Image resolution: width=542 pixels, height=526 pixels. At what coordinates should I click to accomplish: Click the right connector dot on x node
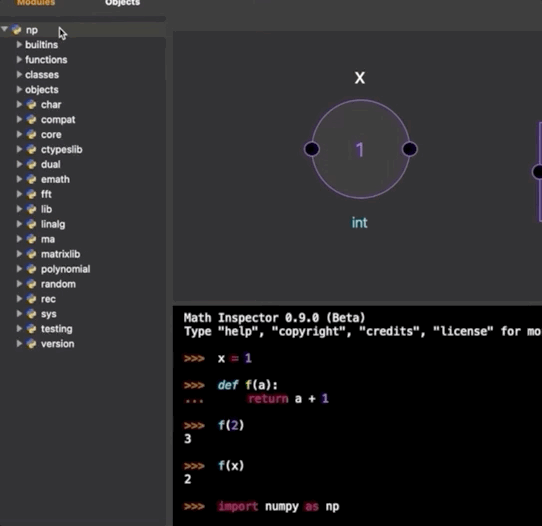410,149
